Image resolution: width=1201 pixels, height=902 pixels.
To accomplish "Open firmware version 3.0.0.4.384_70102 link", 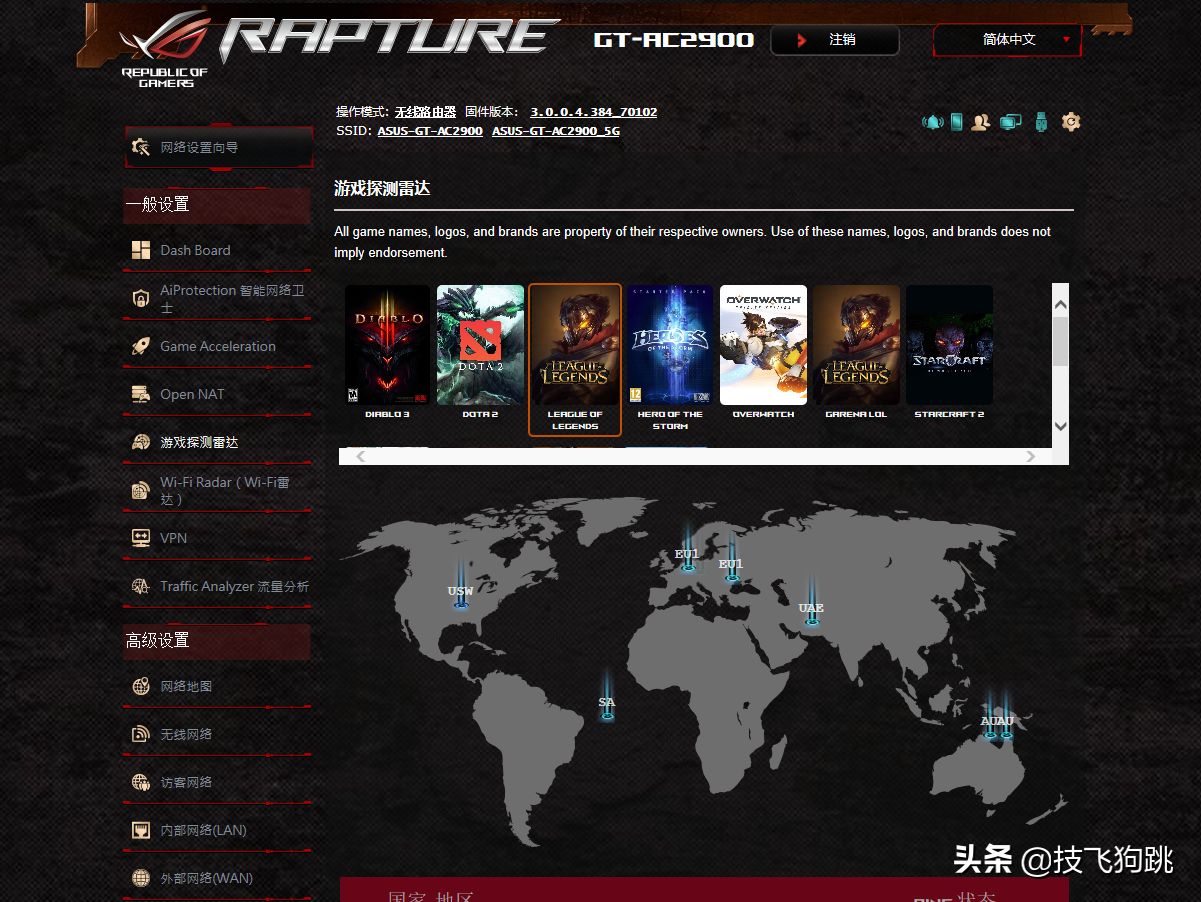I will pyautogui.click(x=593, y=112).
